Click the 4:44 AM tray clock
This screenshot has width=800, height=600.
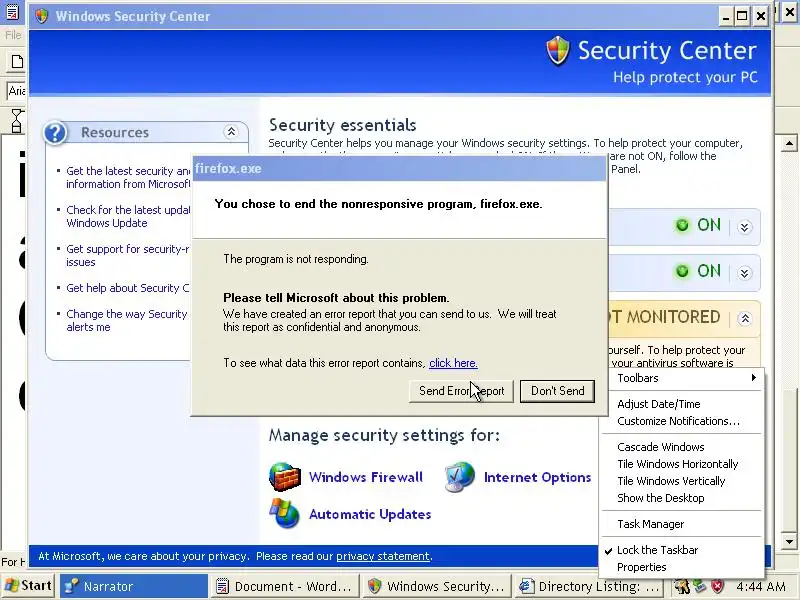coord(760,587)
